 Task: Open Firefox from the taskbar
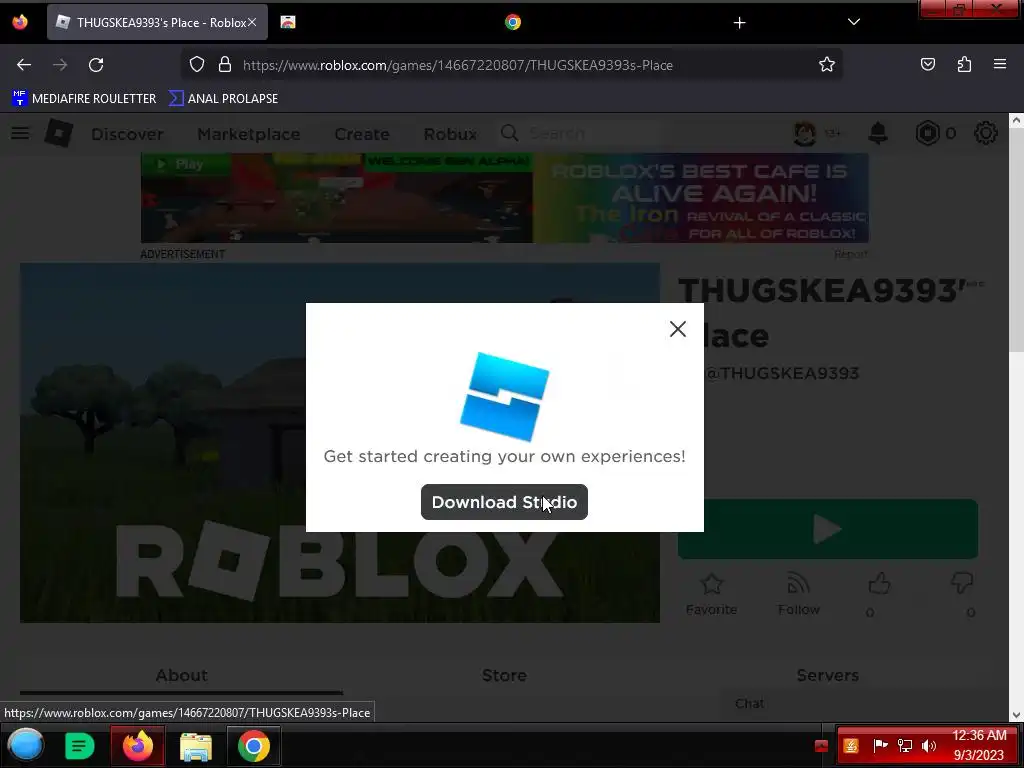coord(138,746)
